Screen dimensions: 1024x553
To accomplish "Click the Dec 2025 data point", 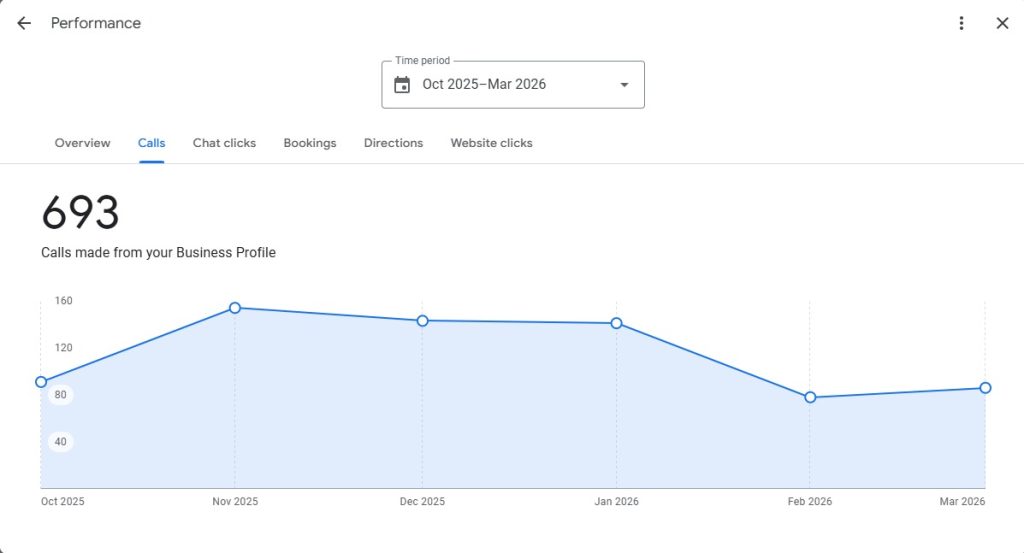I will pos(422,321).
